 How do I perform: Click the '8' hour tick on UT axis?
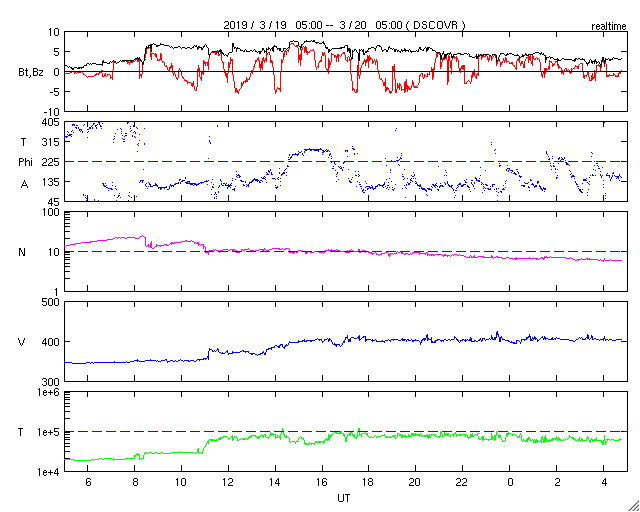click(x=135, y=483)
